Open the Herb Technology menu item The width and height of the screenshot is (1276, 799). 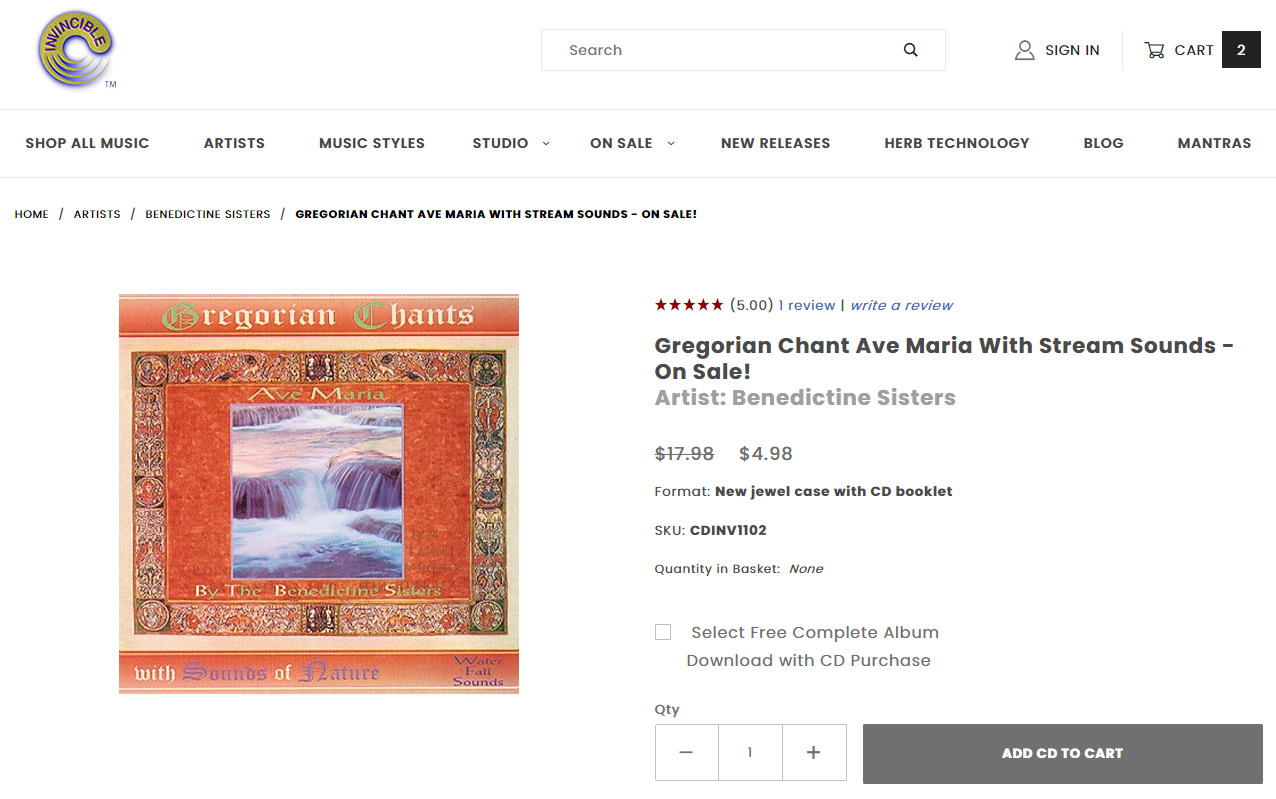(x=956, y=143)
